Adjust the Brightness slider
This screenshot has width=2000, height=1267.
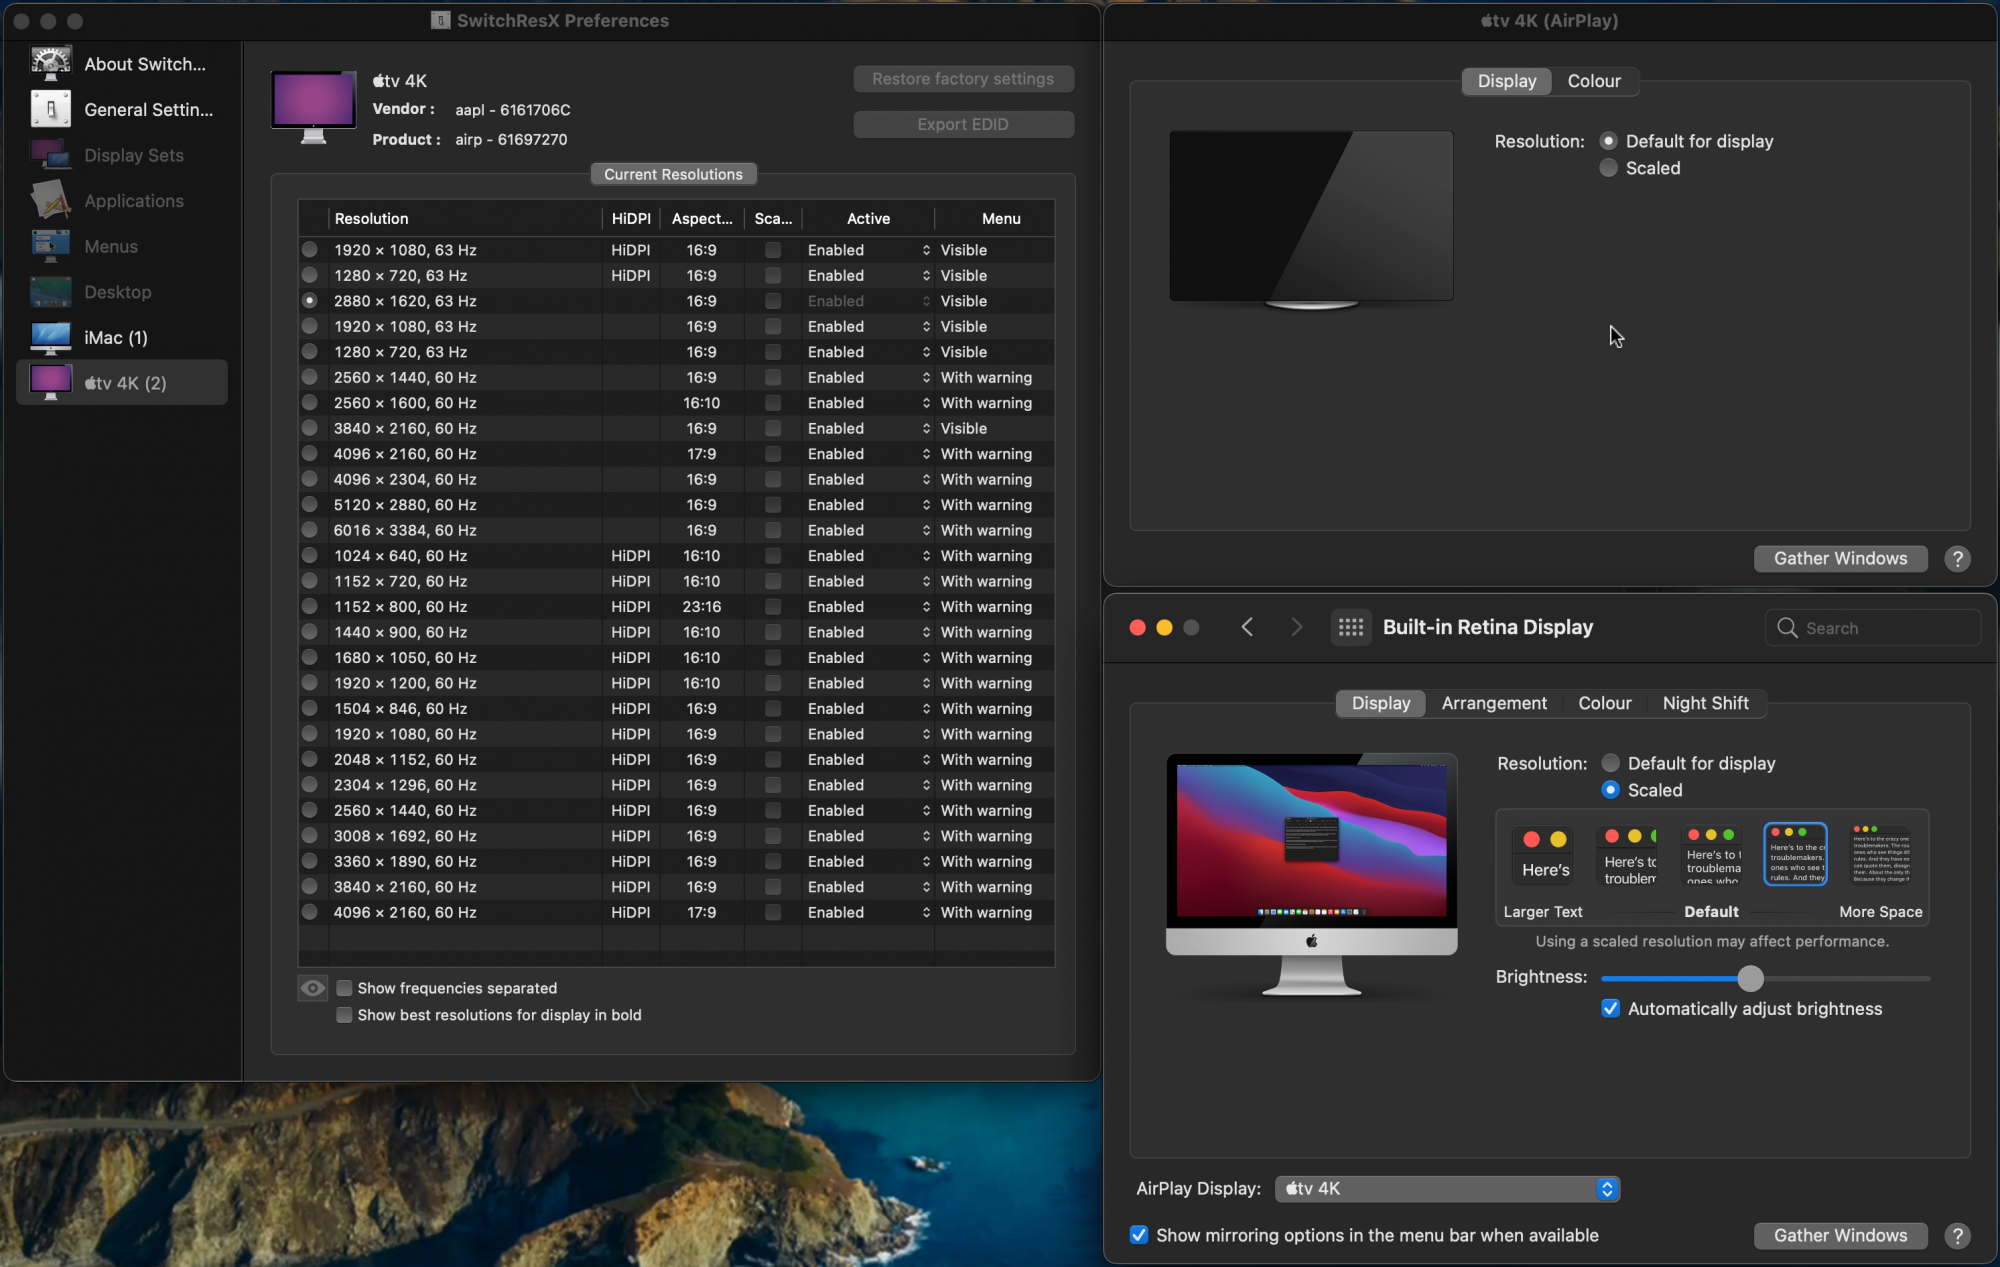[x=1750, y=978]
